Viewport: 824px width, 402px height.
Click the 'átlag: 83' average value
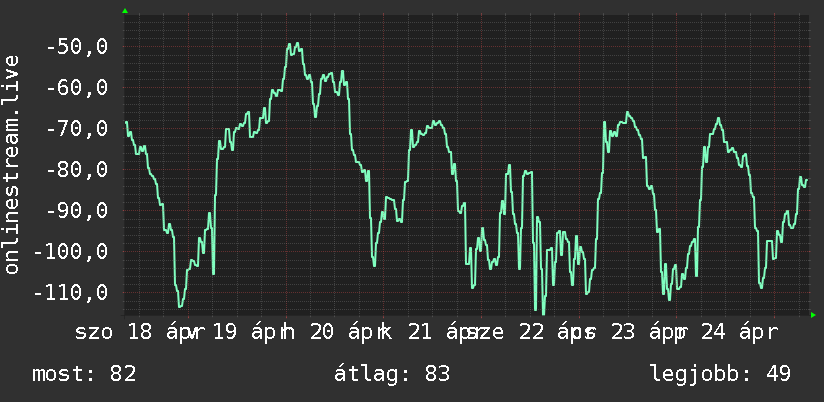point(392,374)
